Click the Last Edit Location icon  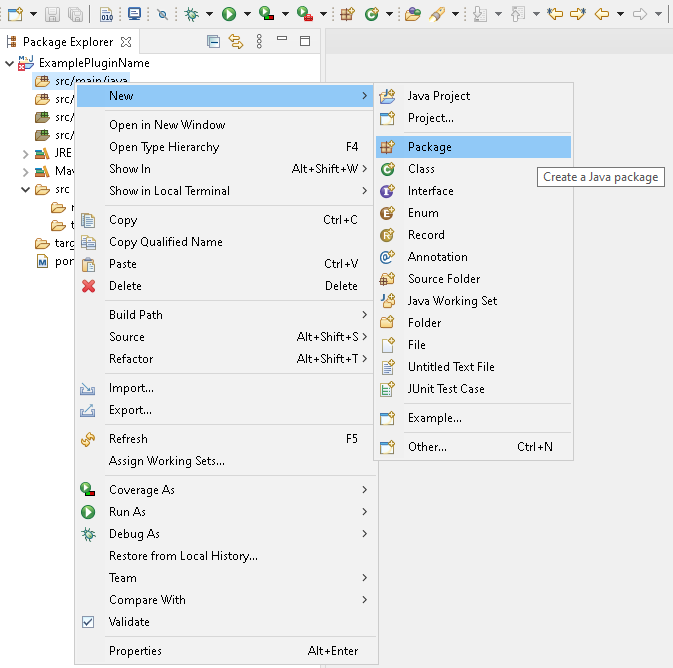(555, 14)
